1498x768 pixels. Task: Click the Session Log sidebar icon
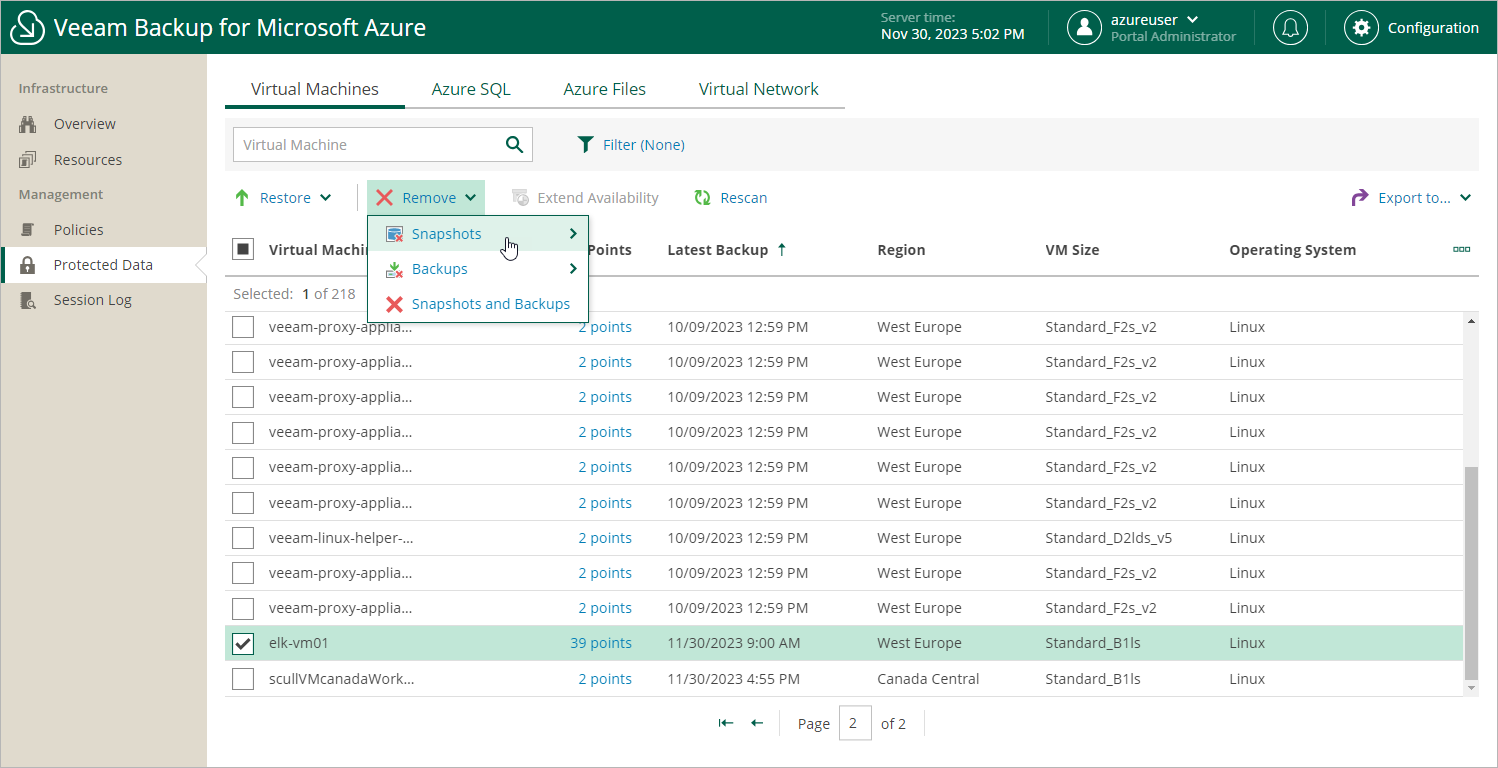pyautogui.click(x=28, y=300)
